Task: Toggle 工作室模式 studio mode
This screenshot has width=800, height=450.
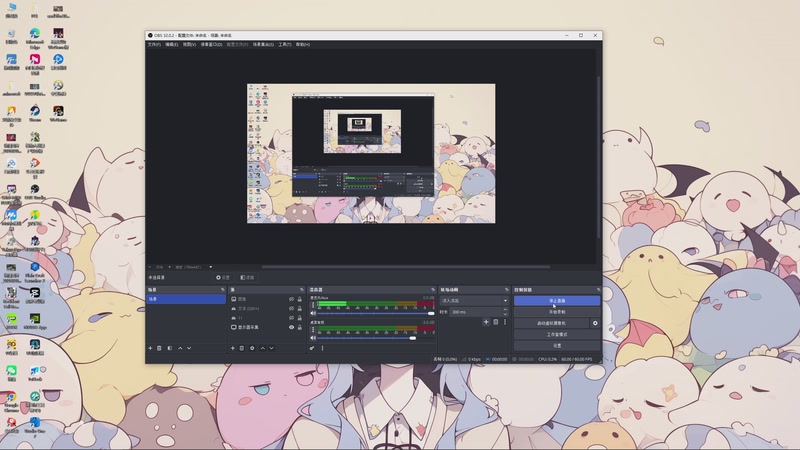Action: (x=557, y=334)
